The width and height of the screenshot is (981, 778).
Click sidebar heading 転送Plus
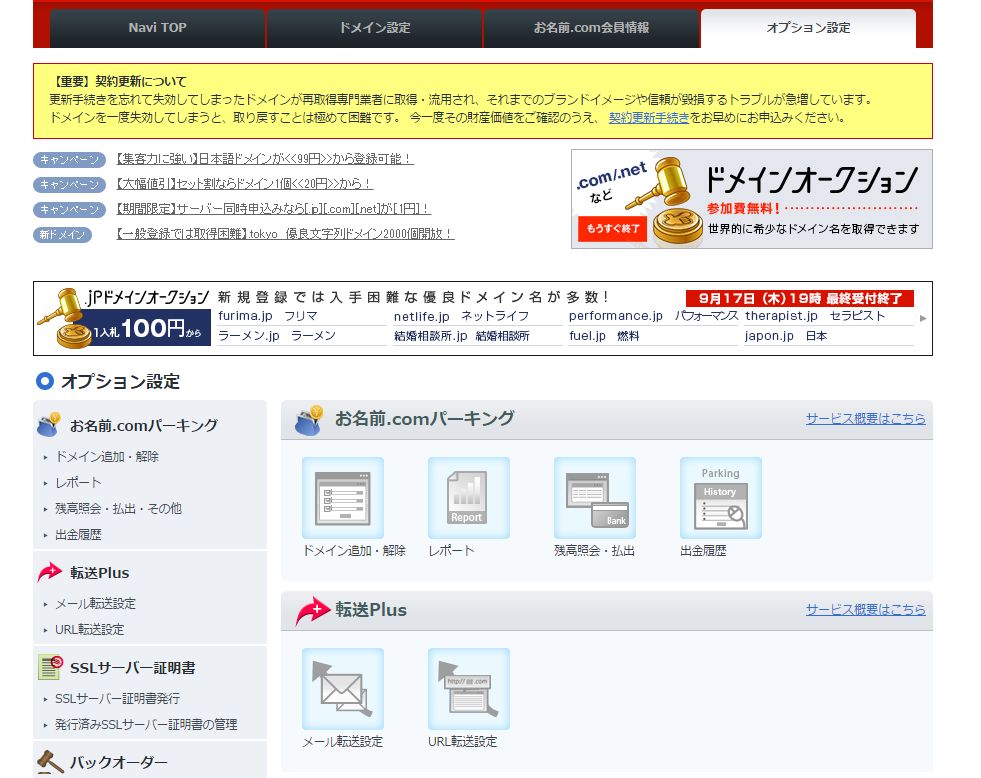[x=99, y=572]
